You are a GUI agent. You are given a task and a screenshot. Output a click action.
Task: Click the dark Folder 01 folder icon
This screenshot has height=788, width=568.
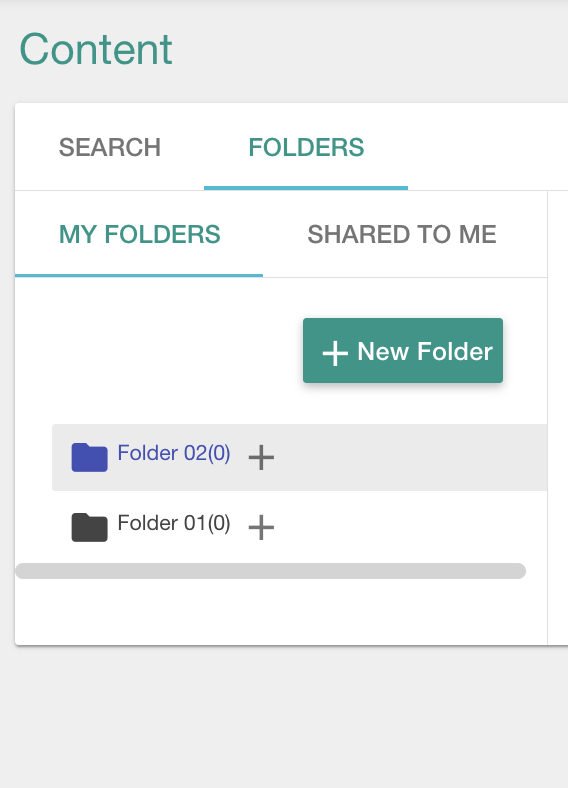pyautogui.click(x=89, y=527)
